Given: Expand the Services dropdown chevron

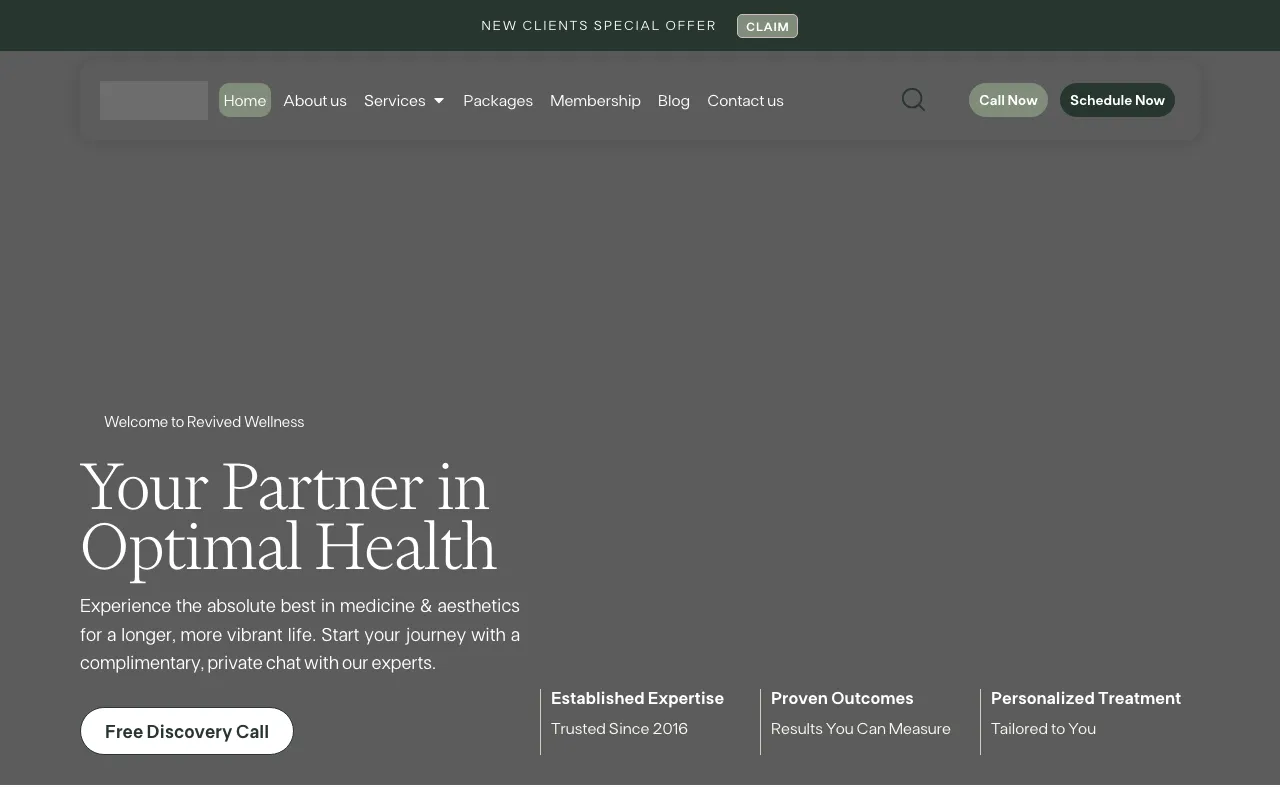Looking at the screenshot, I should click(x=438, y=100).
